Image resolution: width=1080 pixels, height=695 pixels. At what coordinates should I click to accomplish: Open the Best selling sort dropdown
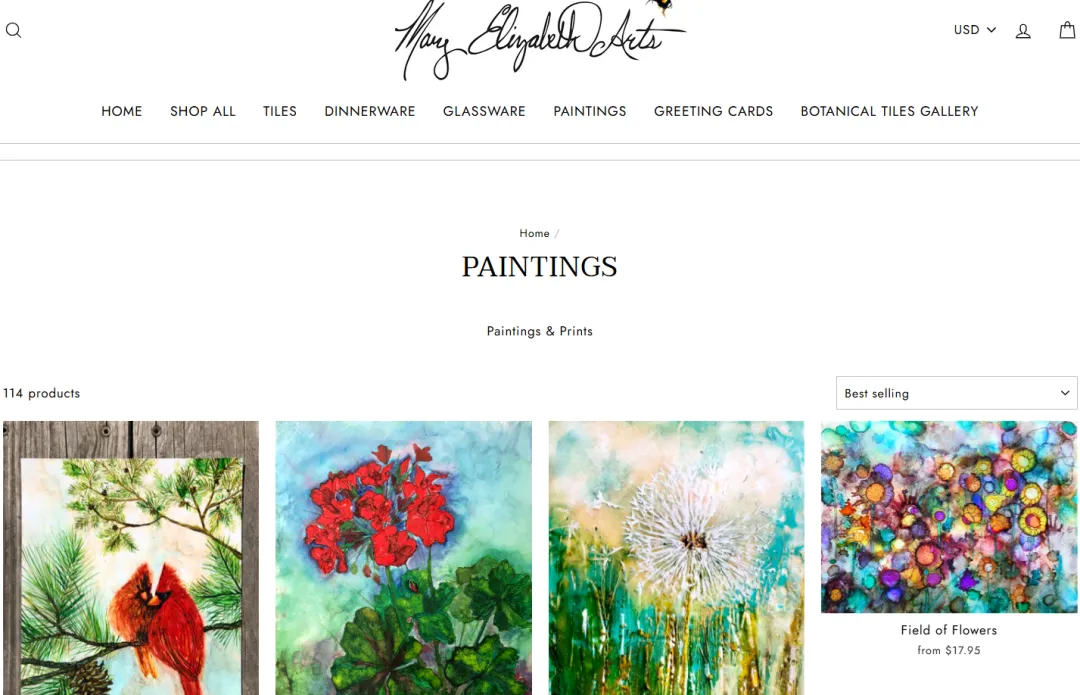coord(956,393)
